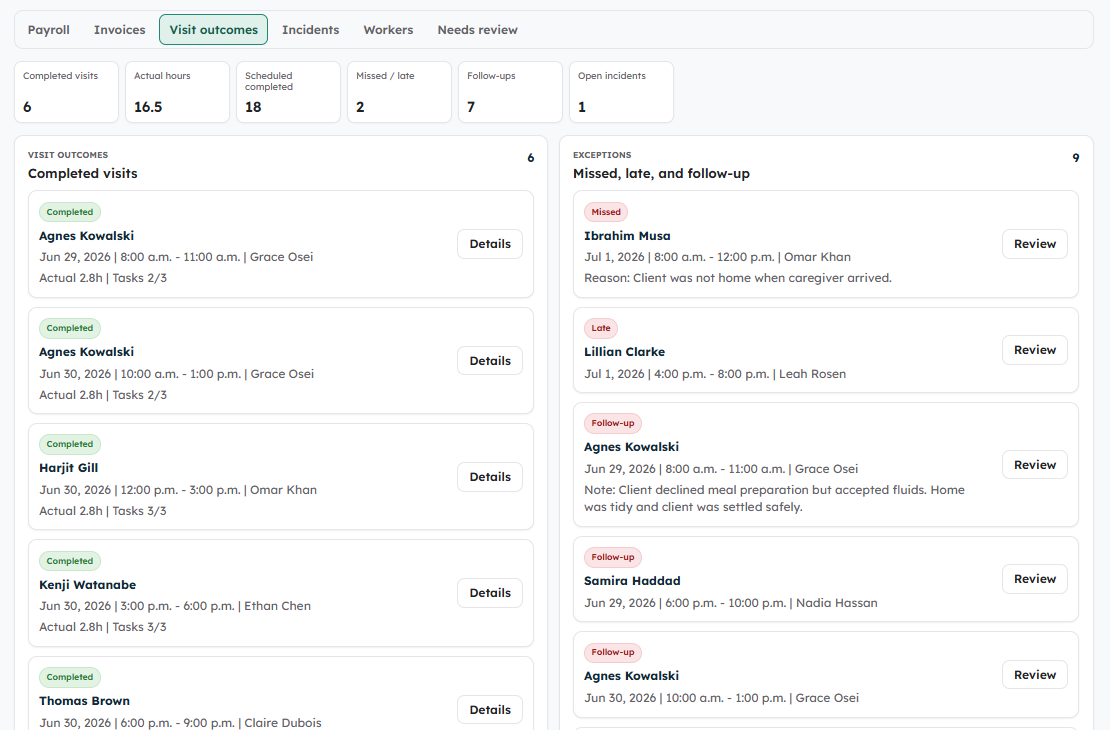Go to the Incidents tab
Screen dimensions: 1110x730
[x=310, y=30]
